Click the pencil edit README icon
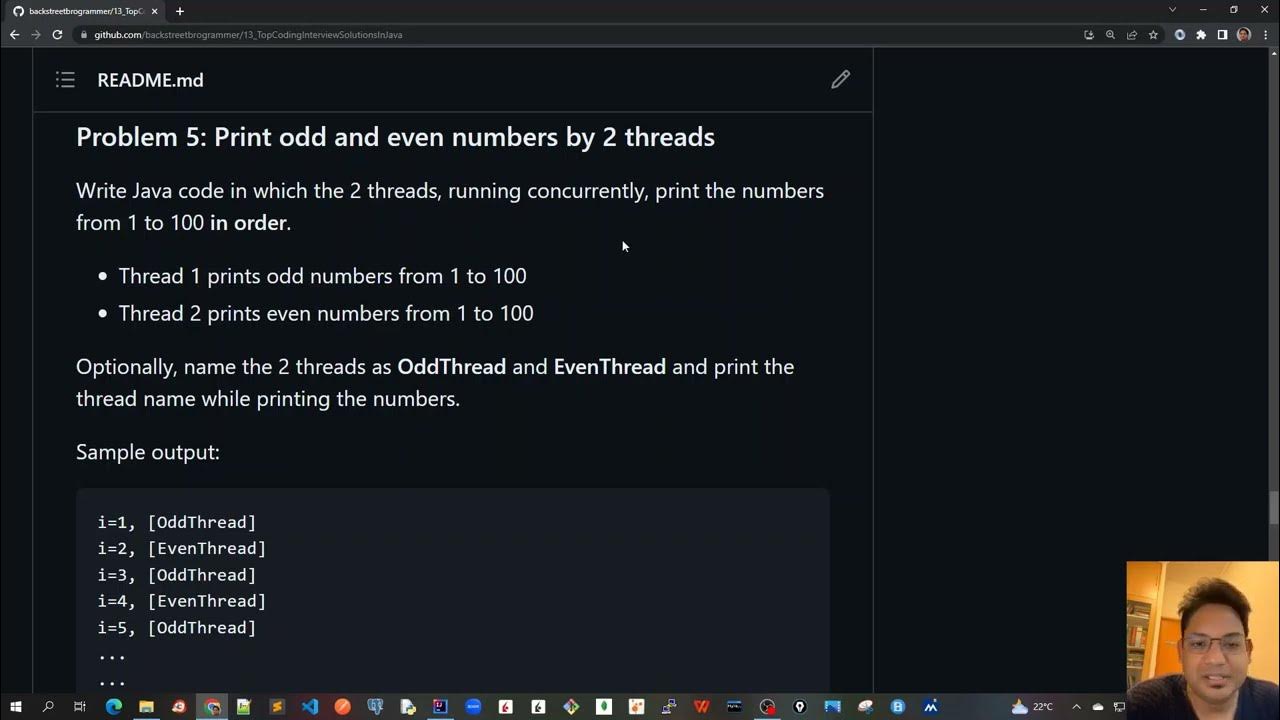 [x=840, y=79]
